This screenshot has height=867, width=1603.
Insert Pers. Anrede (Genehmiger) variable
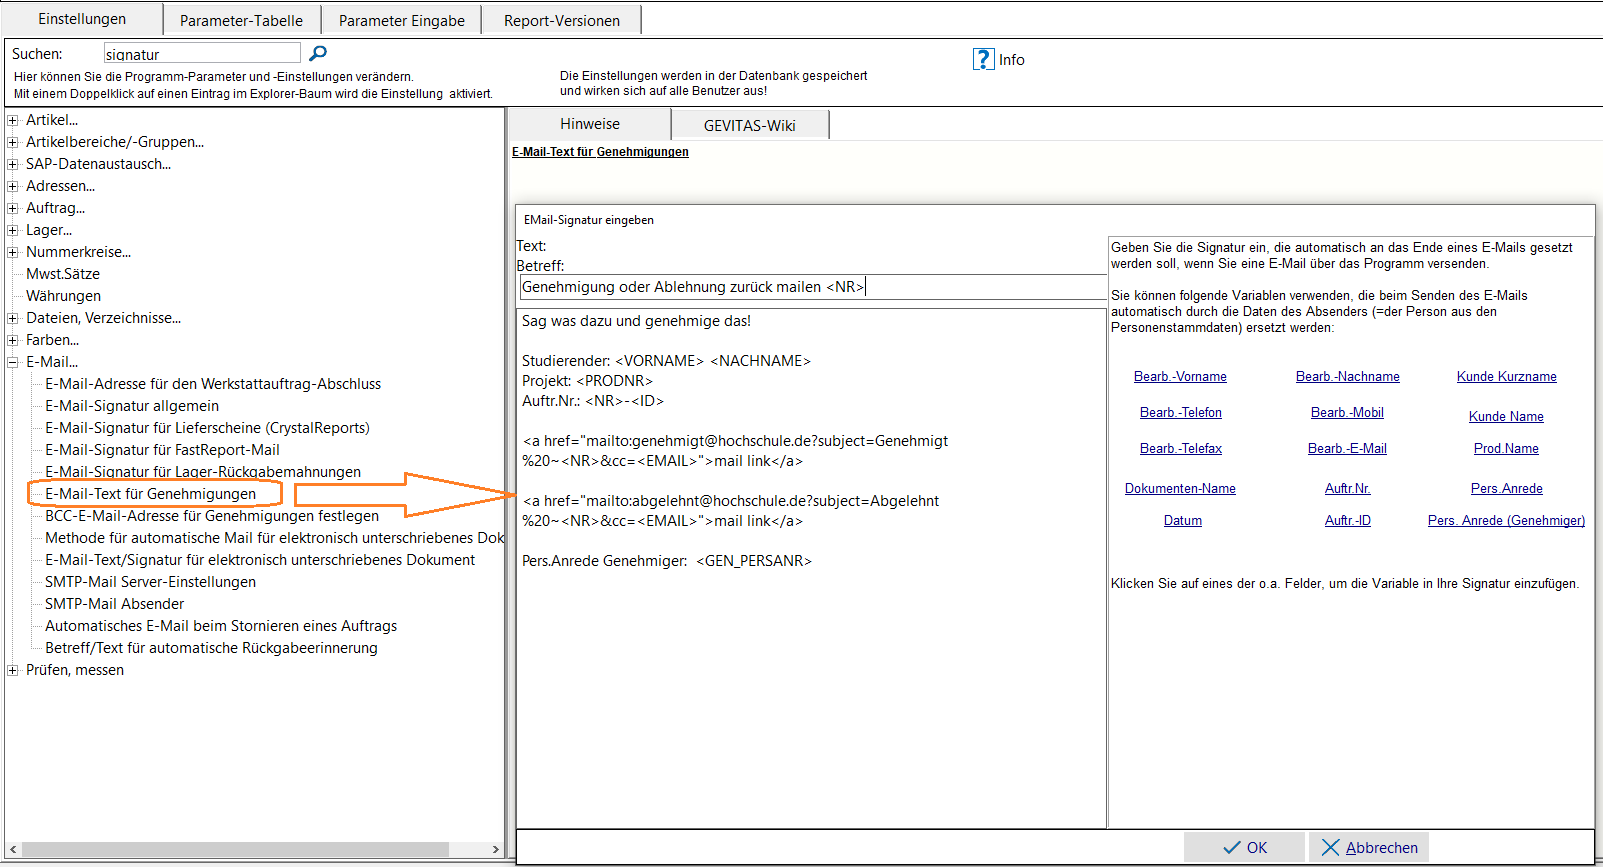tap(1506, 521)
